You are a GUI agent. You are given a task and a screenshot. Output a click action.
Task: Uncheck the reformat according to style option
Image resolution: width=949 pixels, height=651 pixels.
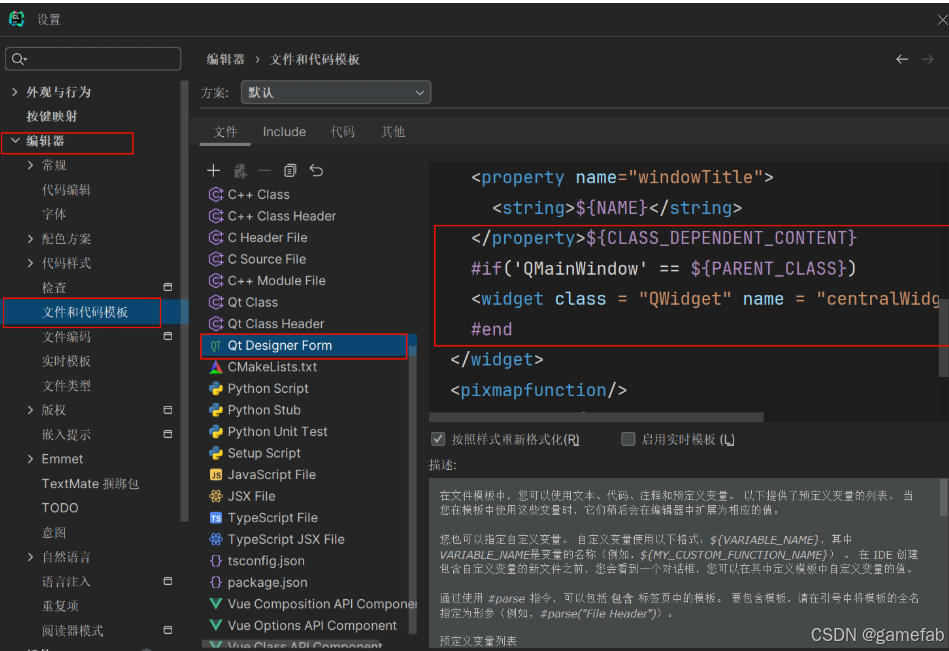click(x=438, y=437)
